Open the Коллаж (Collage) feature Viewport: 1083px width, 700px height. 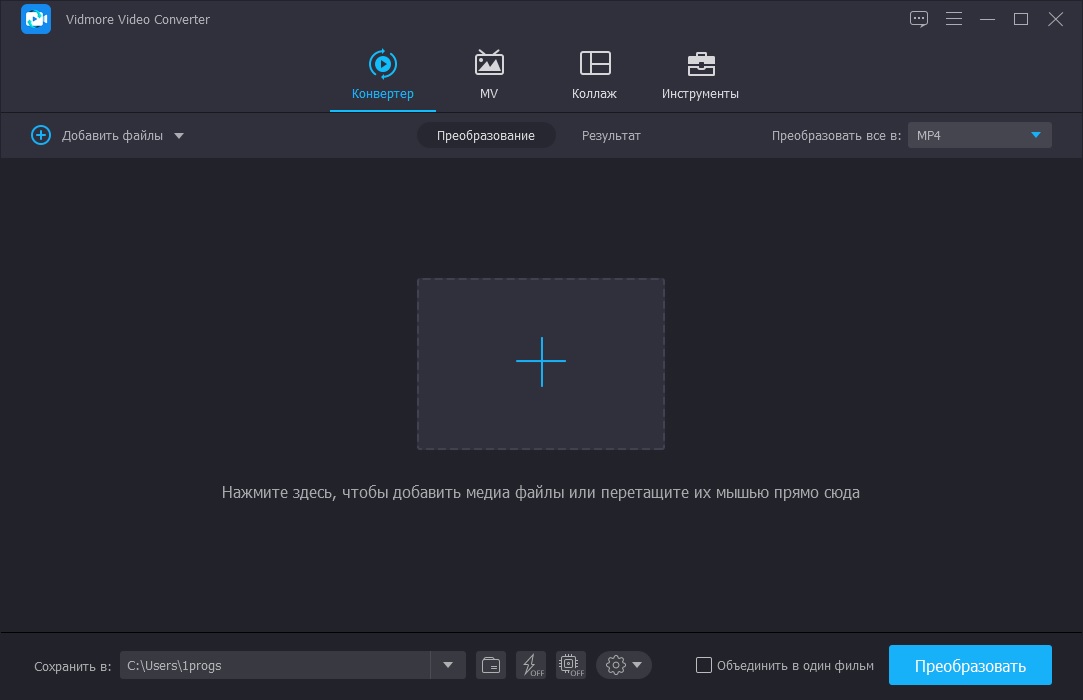(594, 63)
